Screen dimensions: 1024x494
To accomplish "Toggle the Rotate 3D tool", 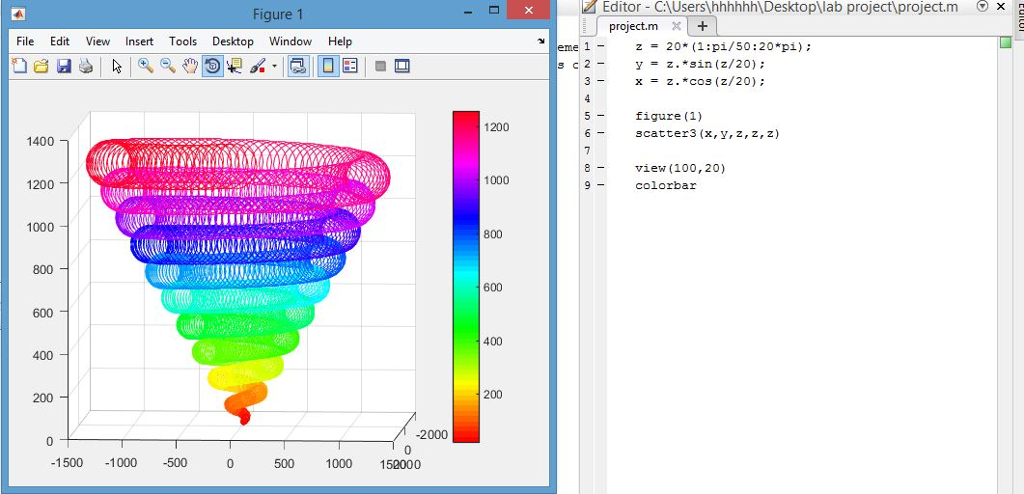I will tap(212, 66).
